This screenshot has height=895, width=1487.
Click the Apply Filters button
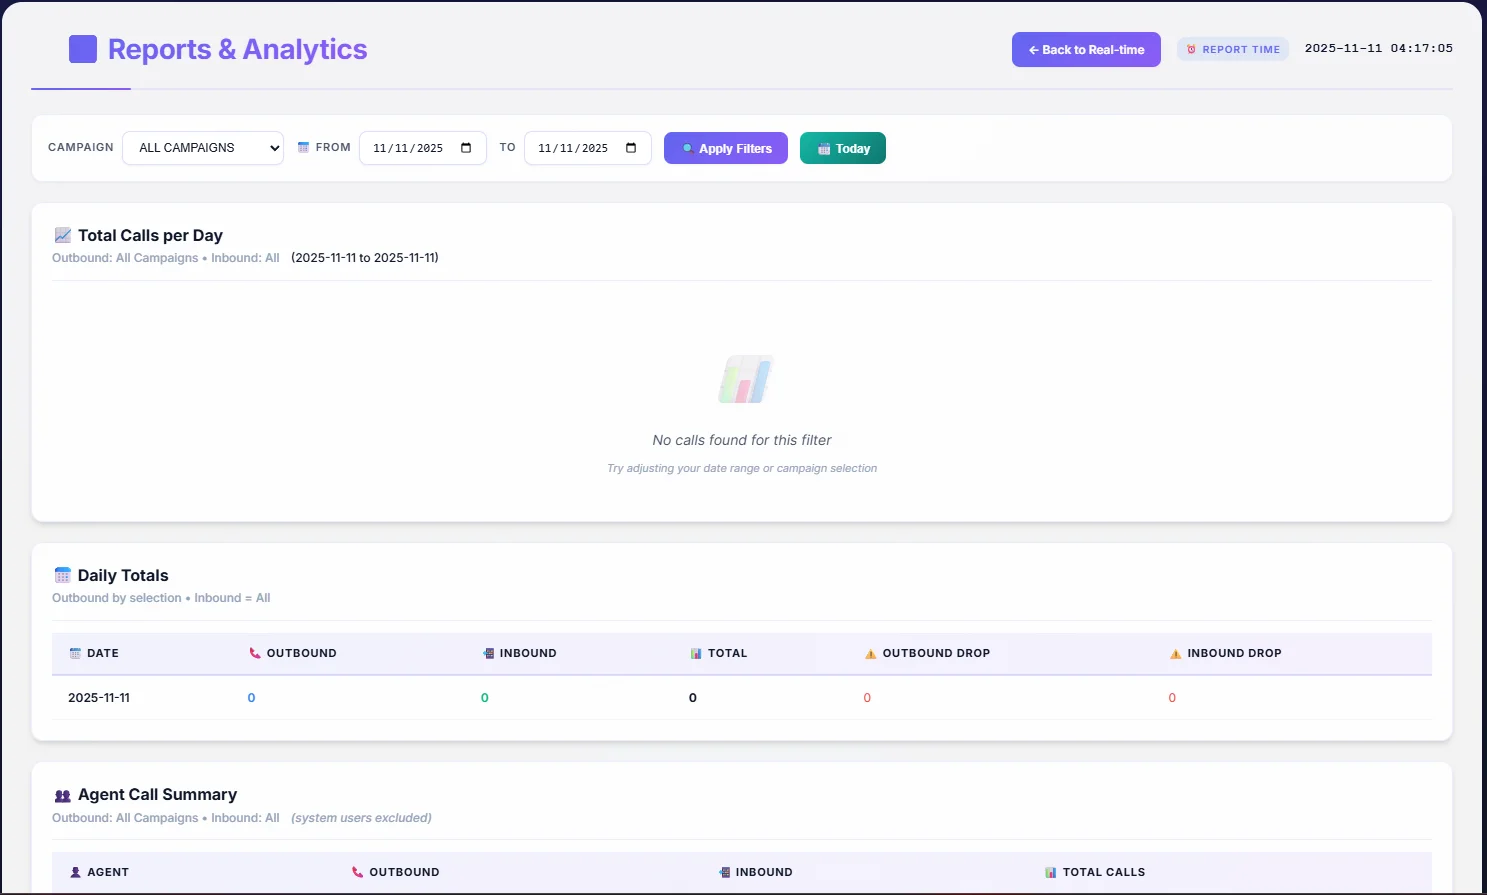(x=726, y=148)
